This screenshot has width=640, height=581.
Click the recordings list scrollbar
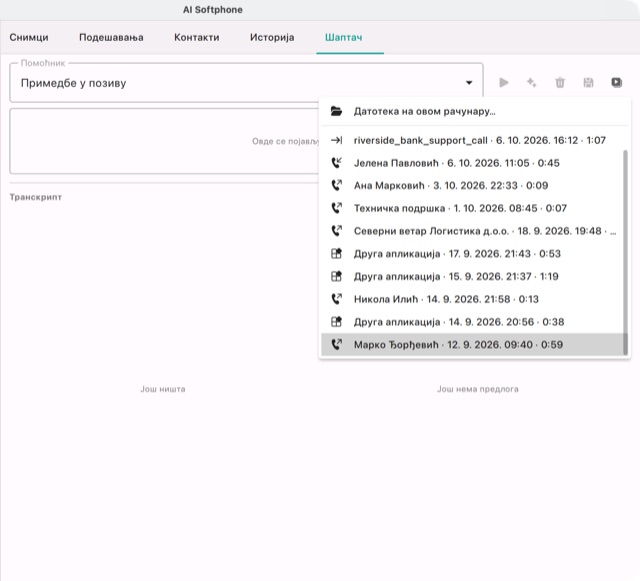[x=625, y=252]
